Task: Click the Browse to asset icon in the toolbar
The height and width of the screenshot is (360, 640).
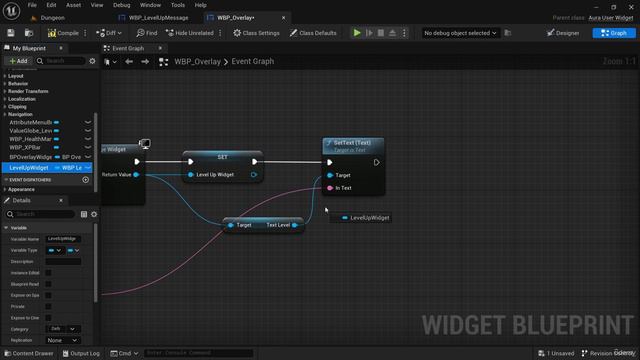Action: click(x=29, y=33)
